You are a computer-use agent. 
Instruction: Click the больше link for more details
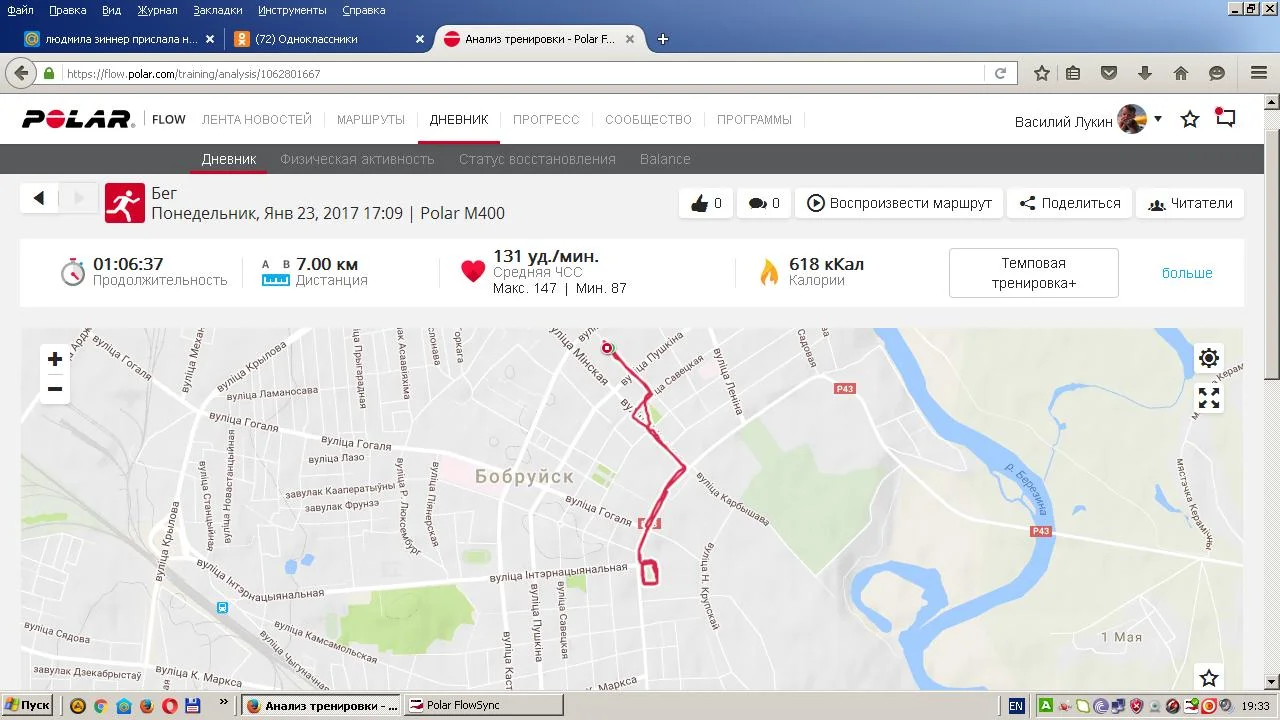[1187, 273]
